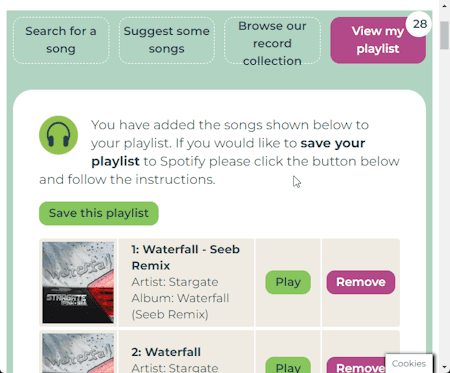450x373 pixels.
Task: Play the second Waterfall track
Action: click(288, 365)
